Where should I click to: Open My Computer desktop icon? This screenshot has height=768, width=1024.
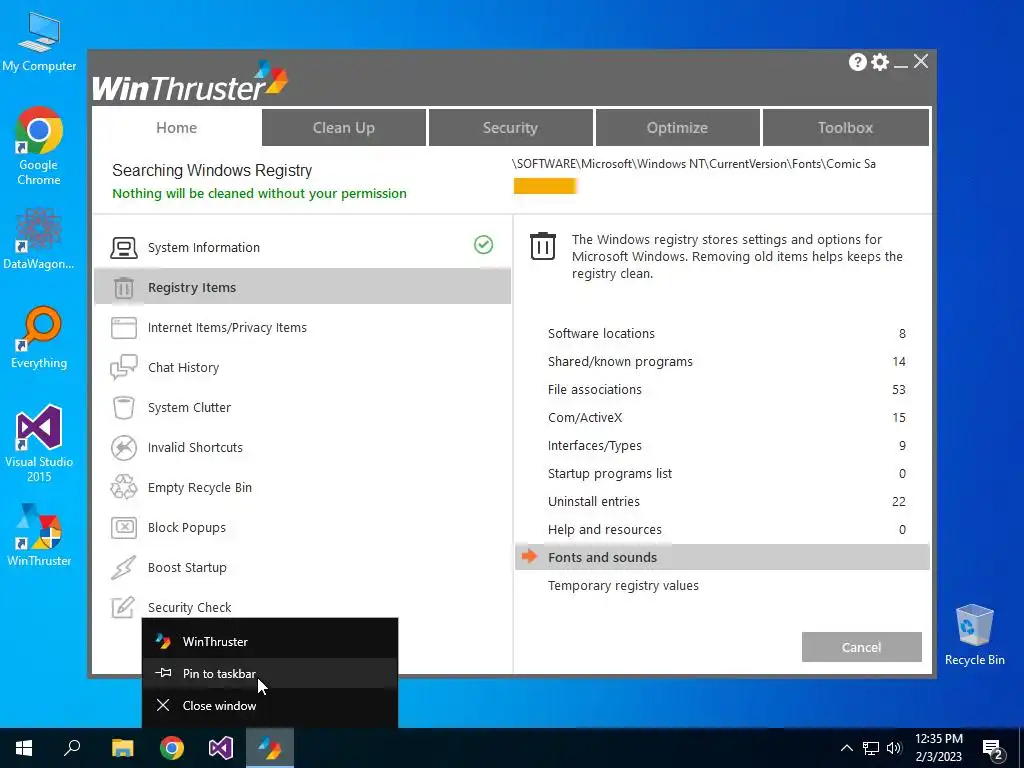tap(39, 42)
